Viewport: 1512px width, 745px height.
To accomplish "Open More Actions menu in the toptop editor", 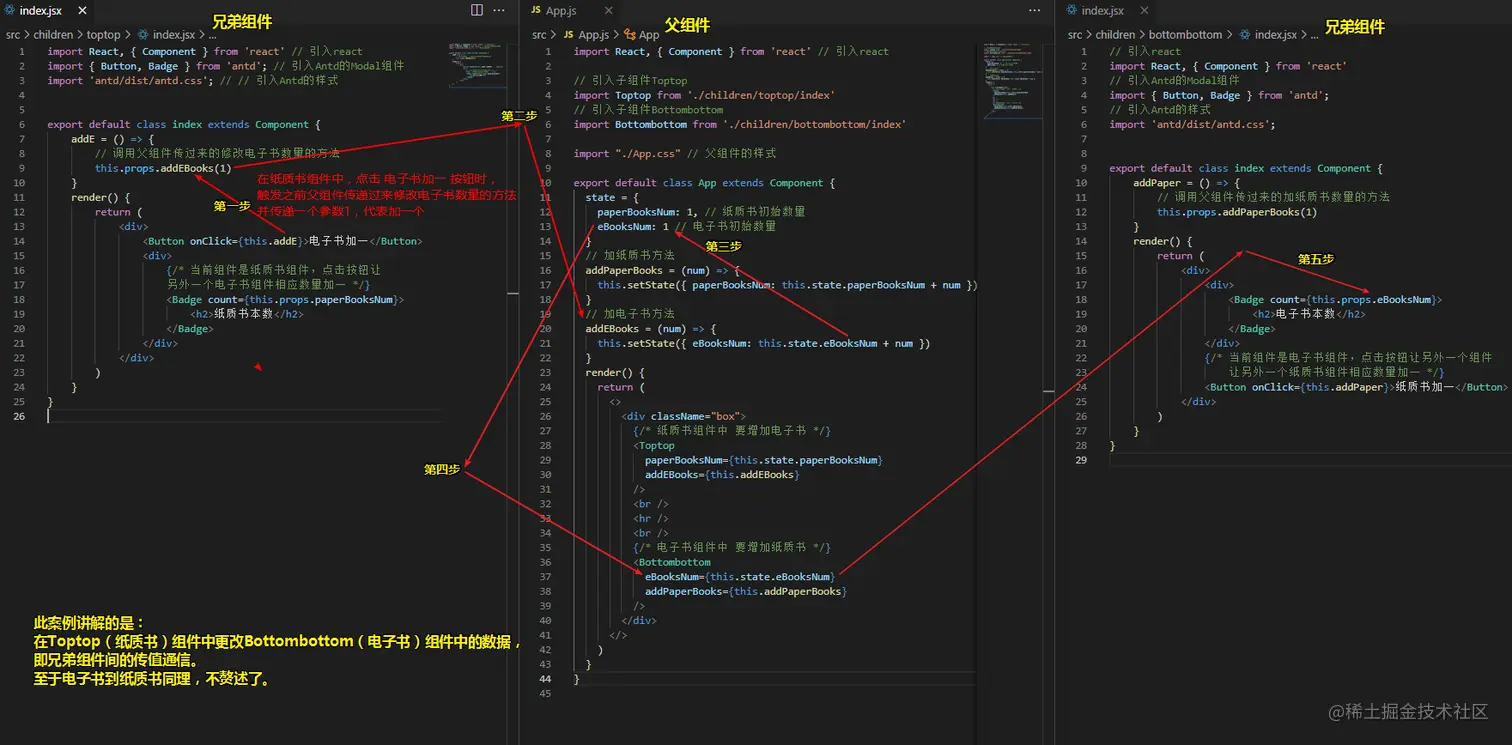I will 499,10.
